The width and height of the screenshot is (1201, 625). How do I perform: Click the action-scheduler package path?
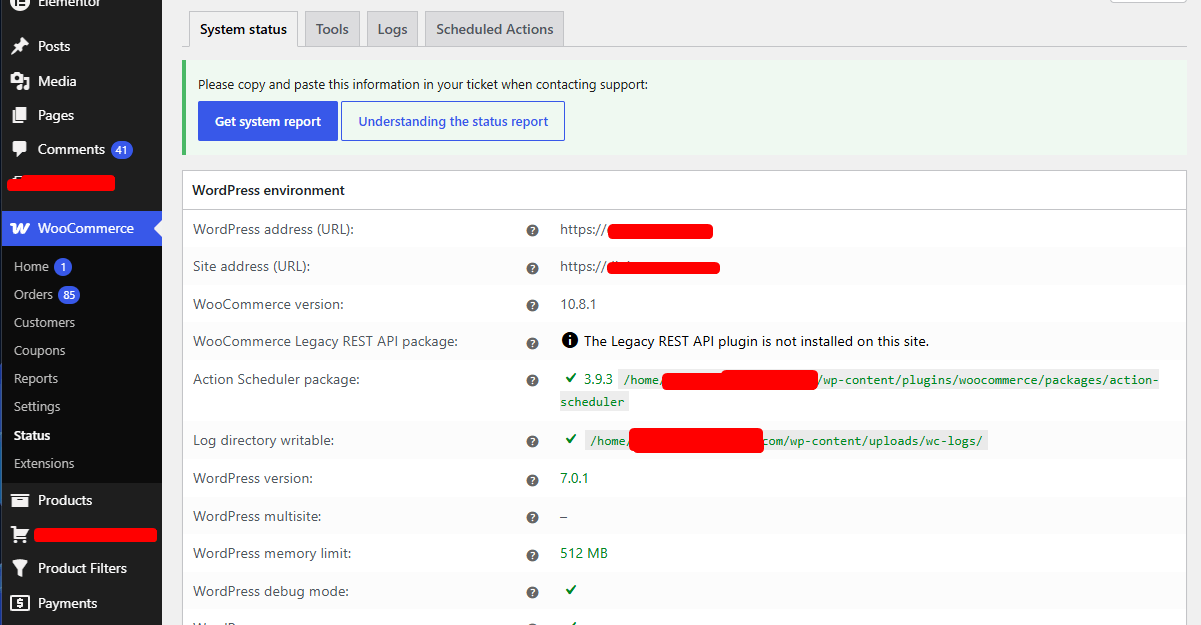click(x=859, y=390)
